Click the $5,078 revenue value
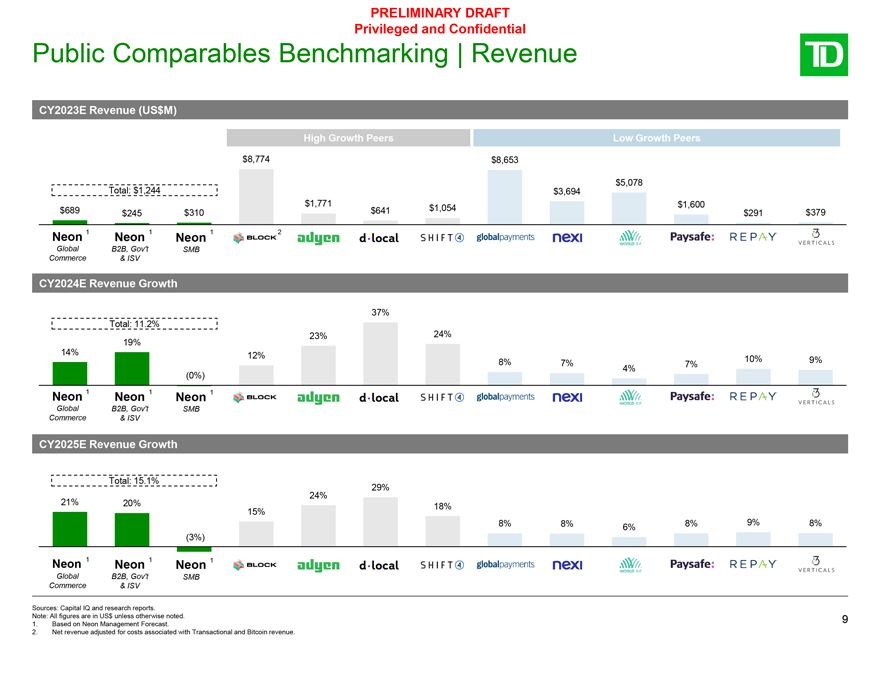Screen dimensions: 880x680 pos(629,182)
